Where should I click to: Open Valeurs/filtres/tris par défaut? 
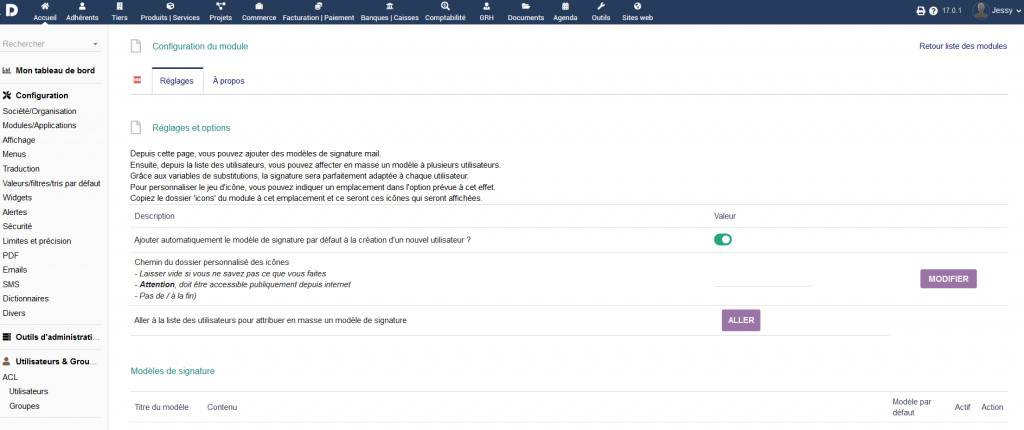(52, 184)
